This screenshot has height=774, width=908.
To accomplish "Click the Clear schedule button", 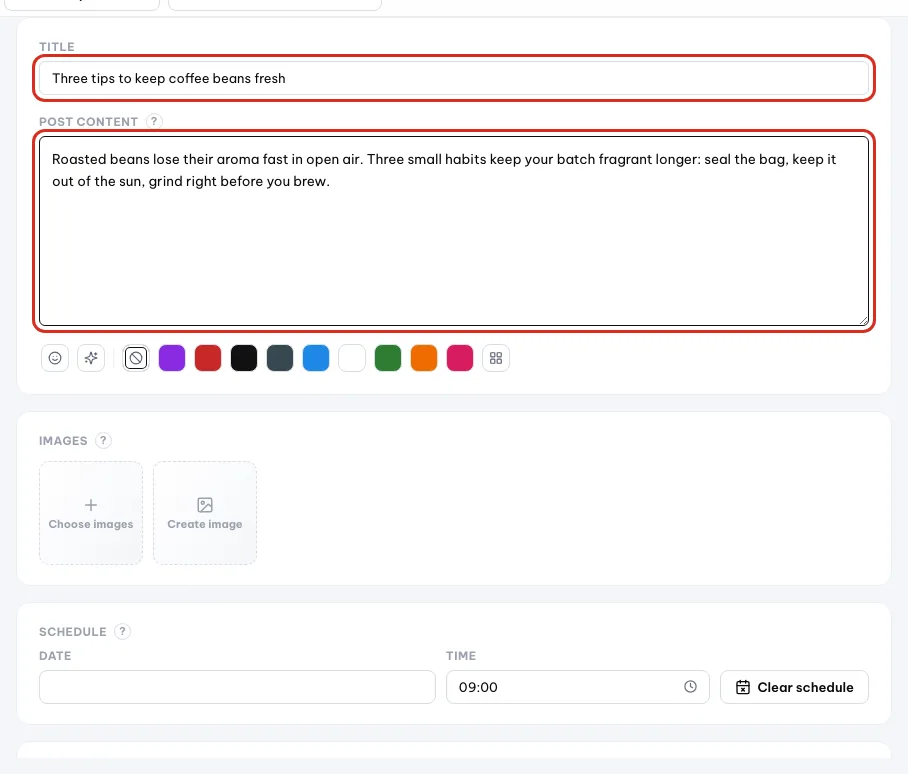I will click(794, 687).
